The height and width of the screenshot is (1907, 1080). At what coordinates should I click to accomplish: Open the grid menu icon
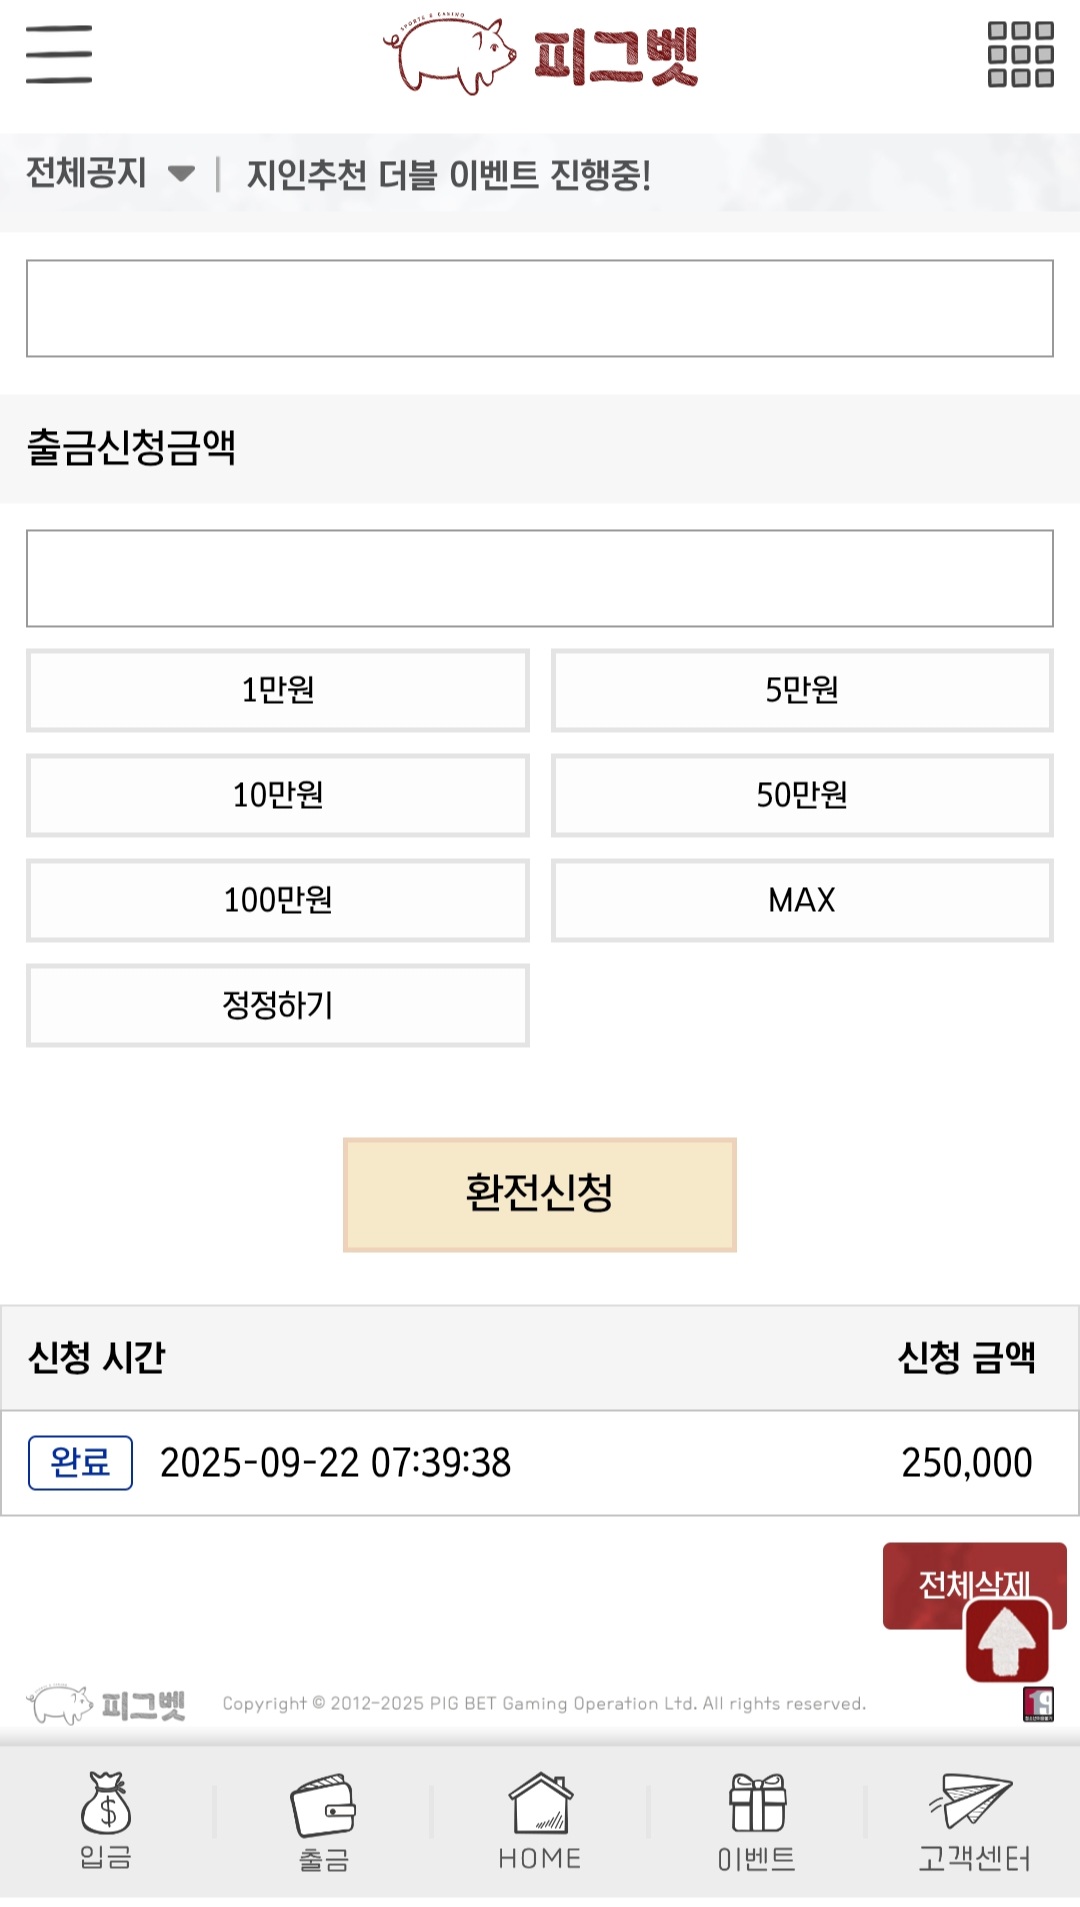click(1020, 55)
